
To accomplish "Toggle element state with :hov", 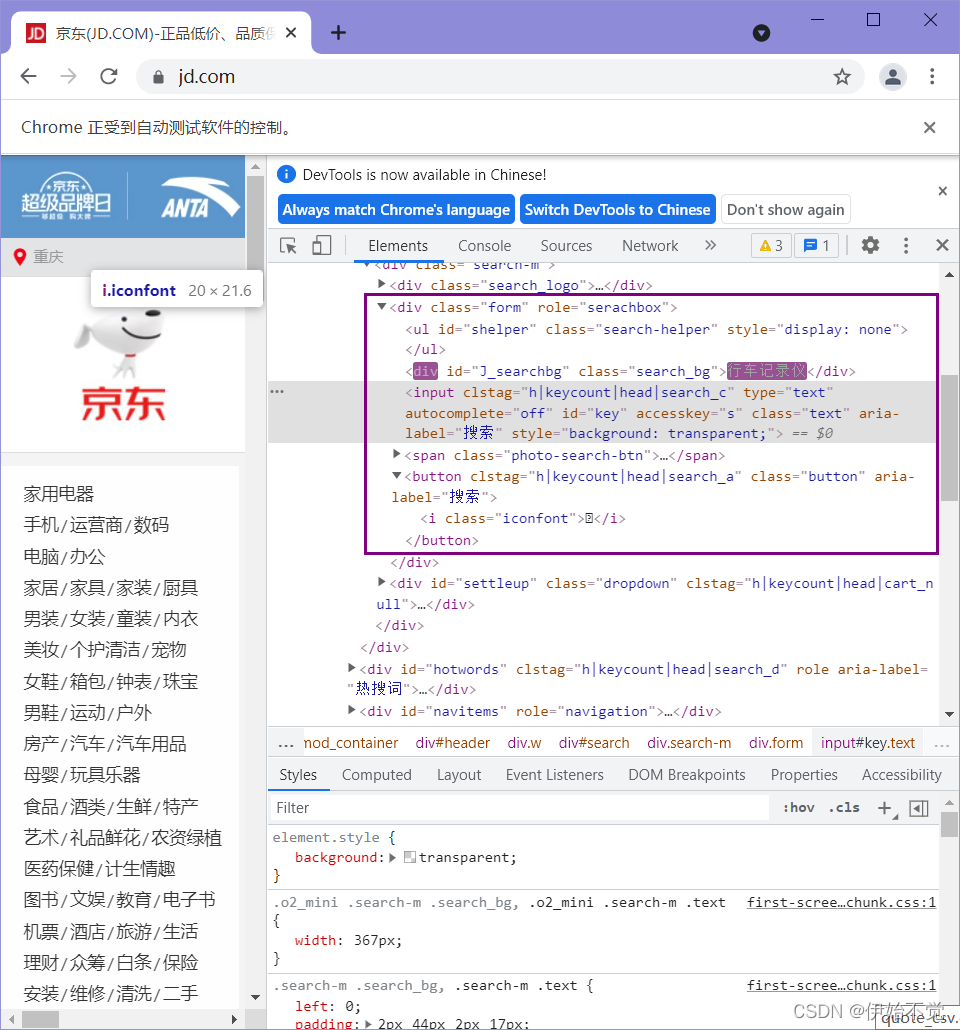I will click(798, 807).
